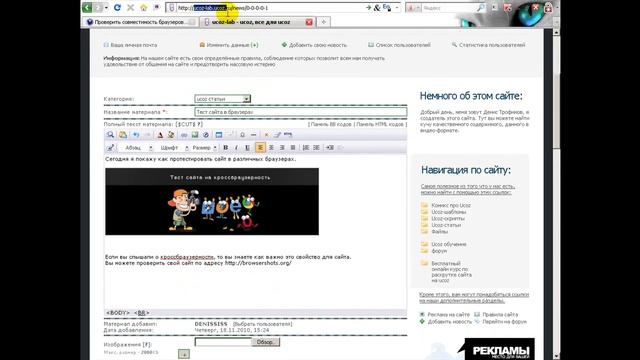Viewport: 640px width, 360px height.
Task: Open Список пользователей
Action: (x=403, y=45)
